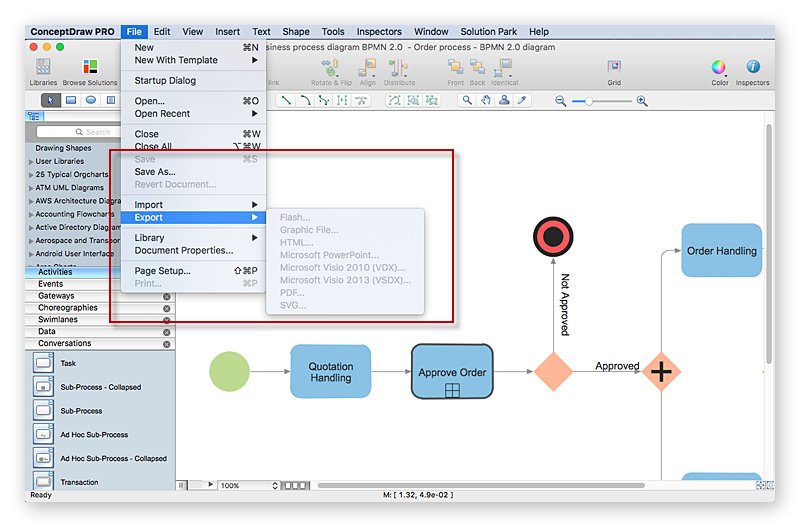Send object to Back

coord(478,67)
